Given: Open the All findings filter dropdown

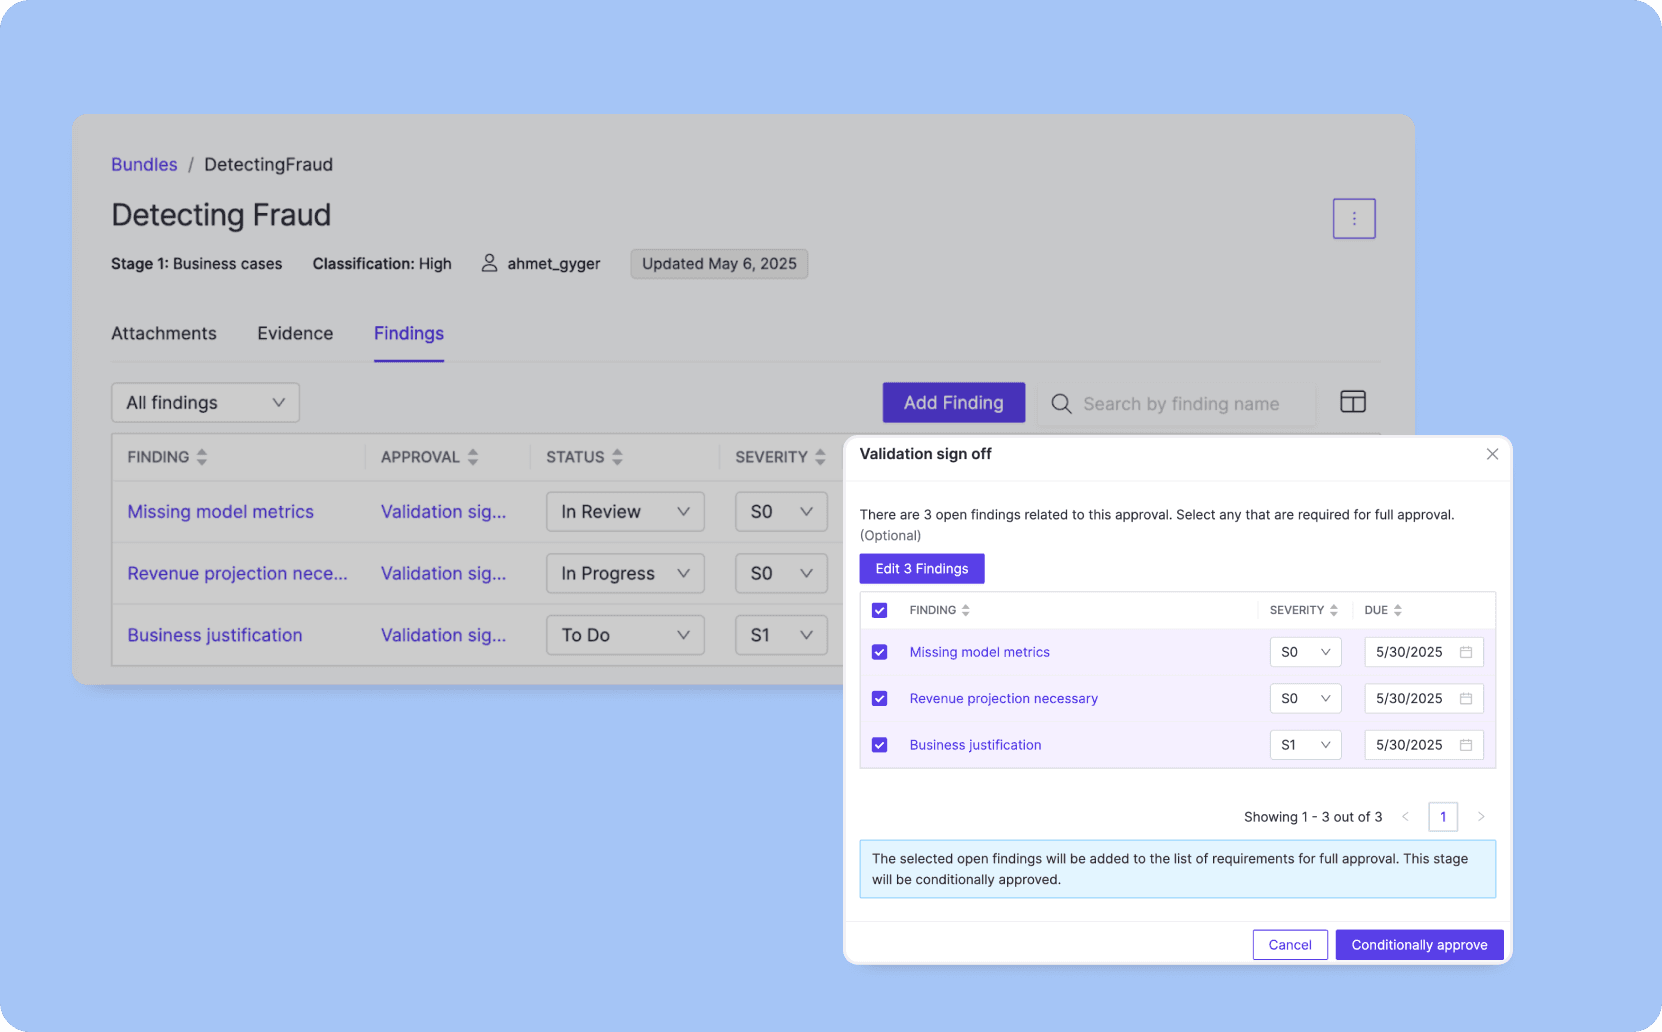Looking at the screenshot, I should [x=204, y=402].
